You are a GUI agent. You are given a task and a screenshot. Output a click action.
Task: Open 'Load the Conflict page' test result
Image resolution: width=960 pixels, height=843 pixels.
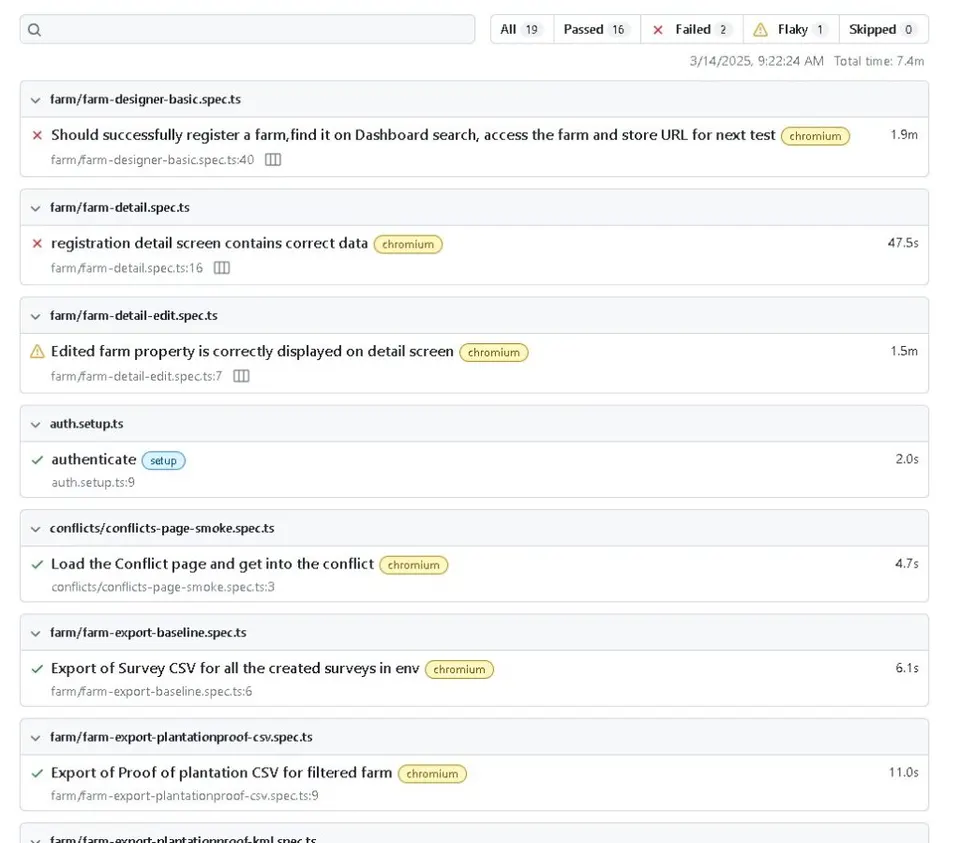coord(212,564)
